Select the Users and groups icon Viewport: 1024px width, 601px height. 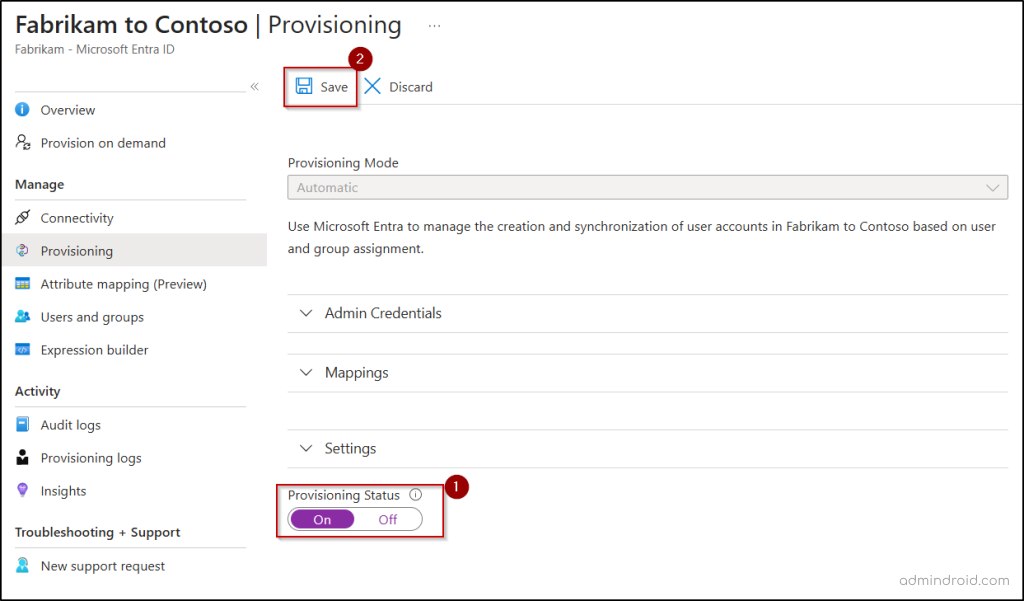coord(22,317)
